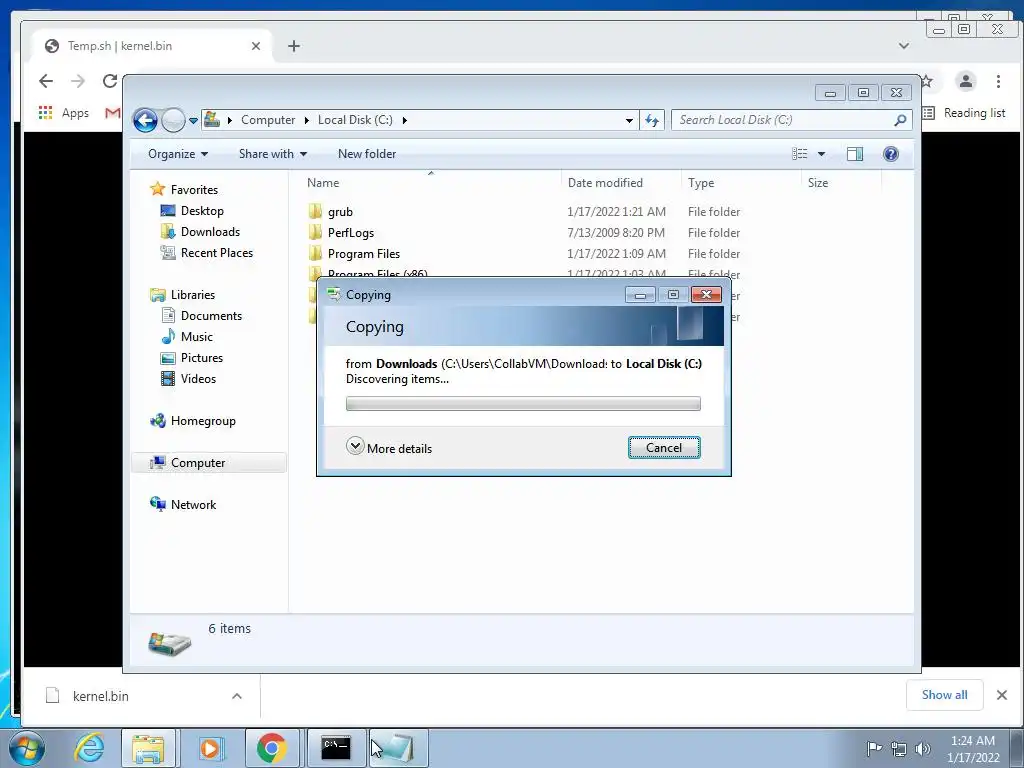Click the search magnifier icon

901,120
